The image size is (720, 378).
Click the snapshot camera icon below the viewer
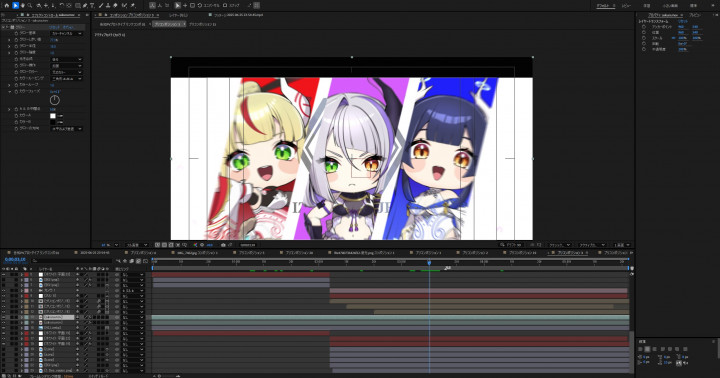pyautogui.click(x=223, y=245)
